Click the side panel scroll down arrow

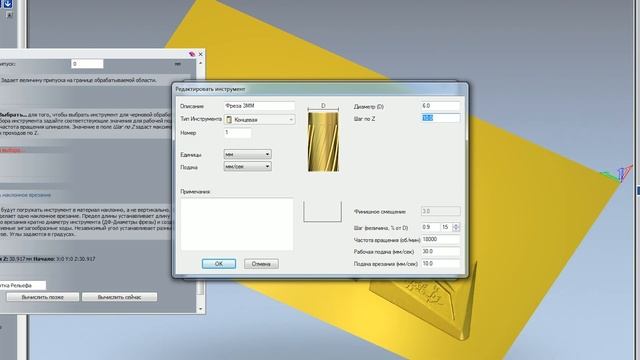[x=200, y=309]
